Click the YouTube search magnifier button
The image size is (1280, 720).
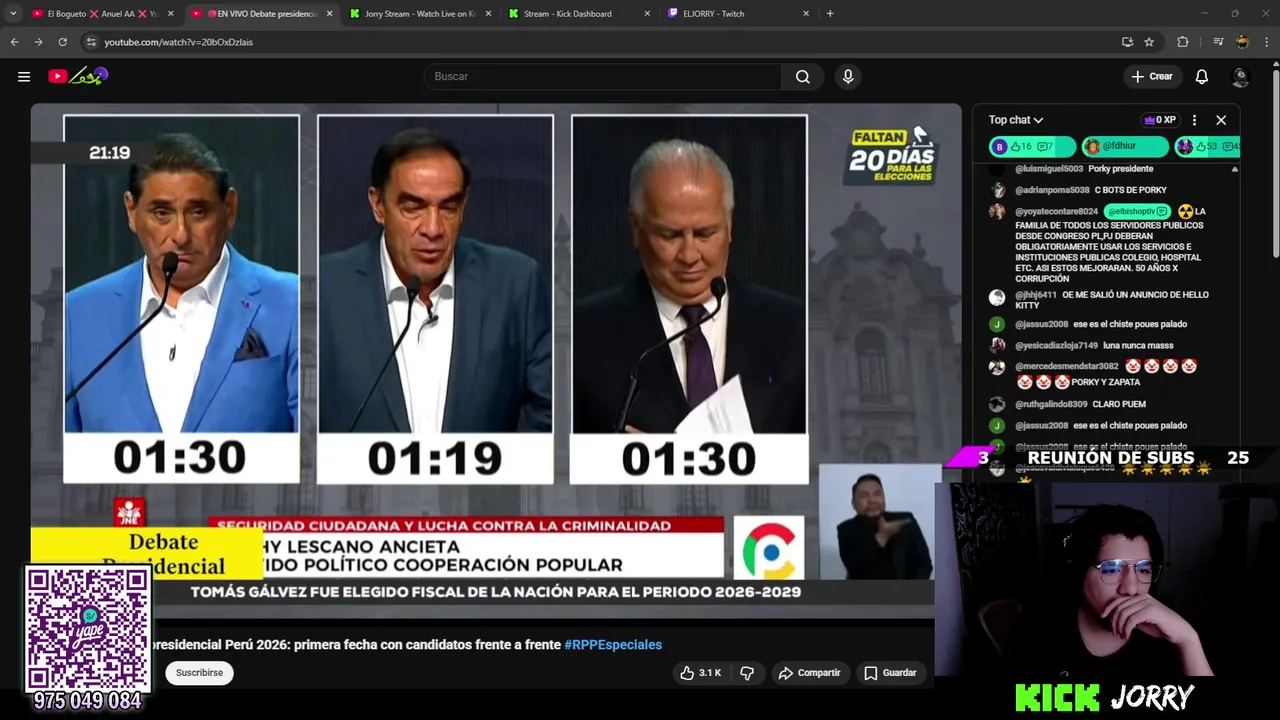(802, 76)
